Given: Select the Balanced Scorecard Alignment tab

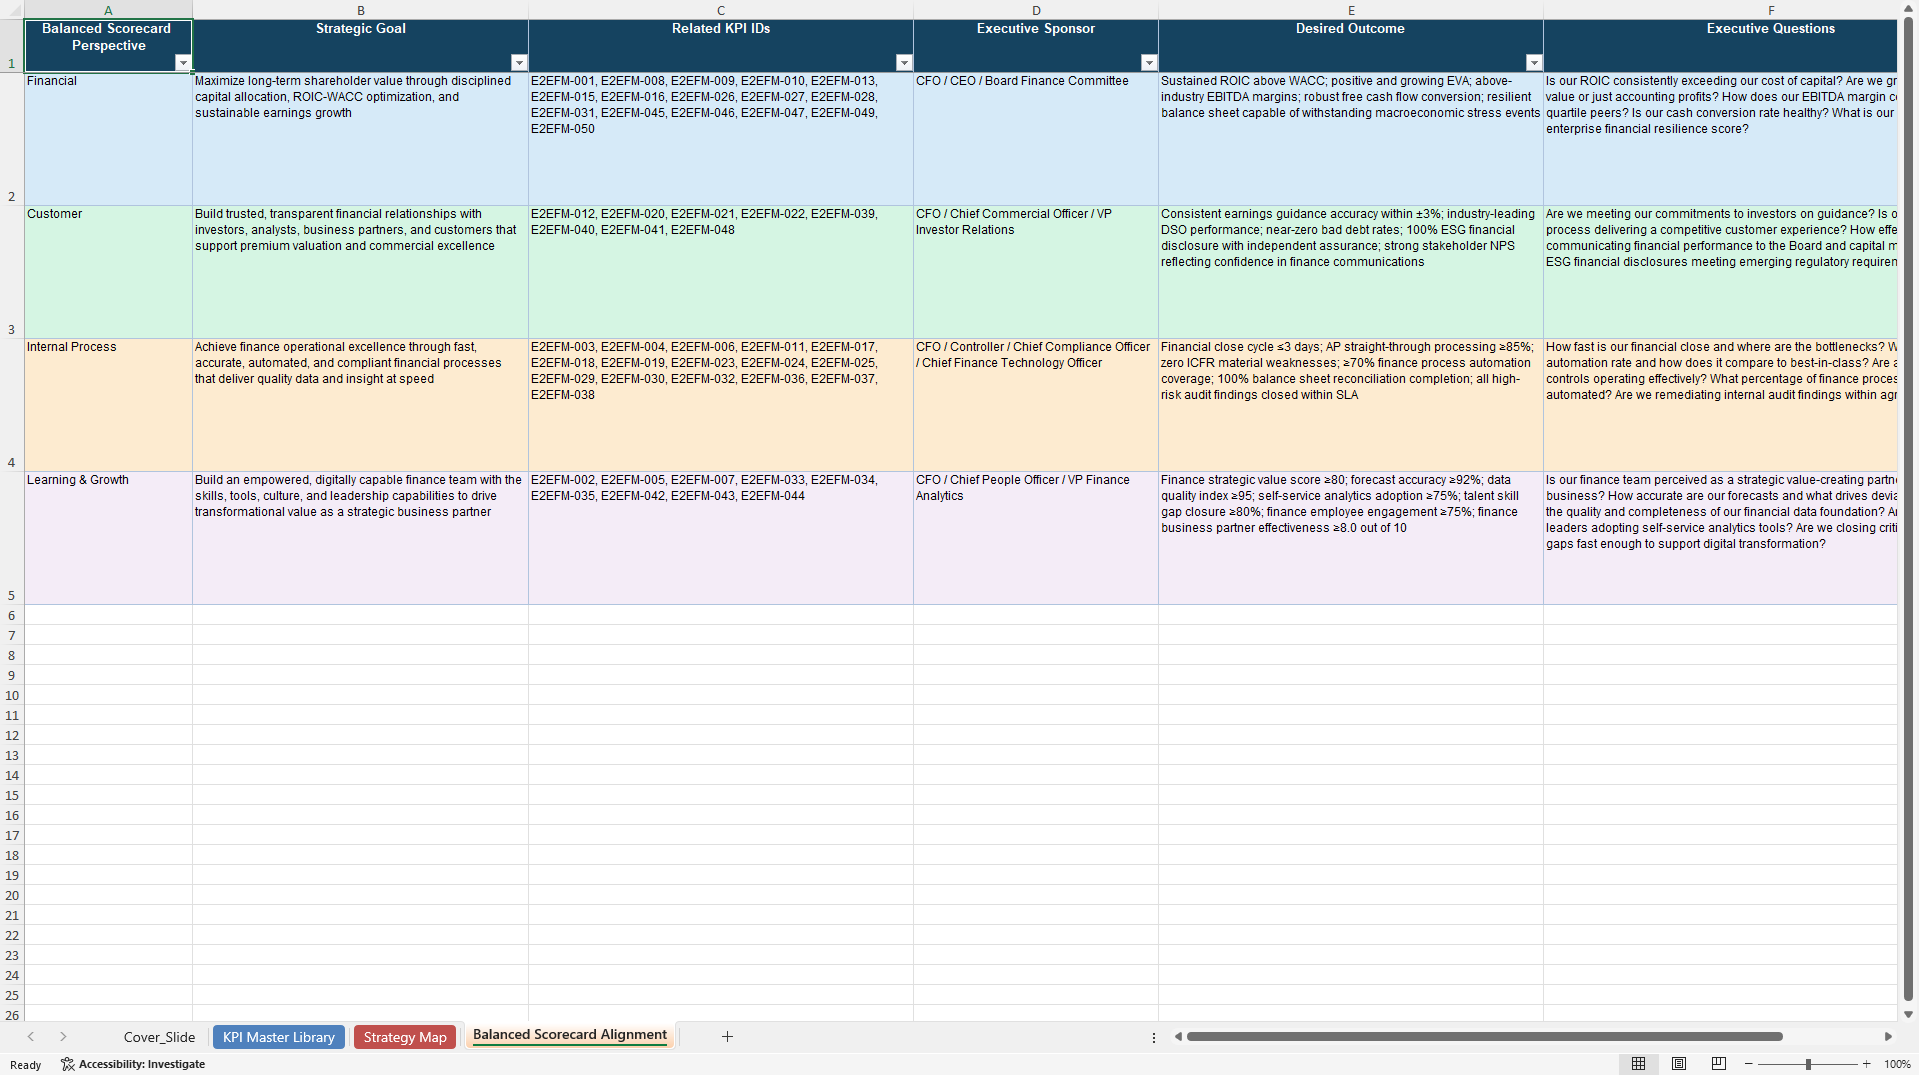Looking at the screenshot, I should click(x=570, y=1035).
